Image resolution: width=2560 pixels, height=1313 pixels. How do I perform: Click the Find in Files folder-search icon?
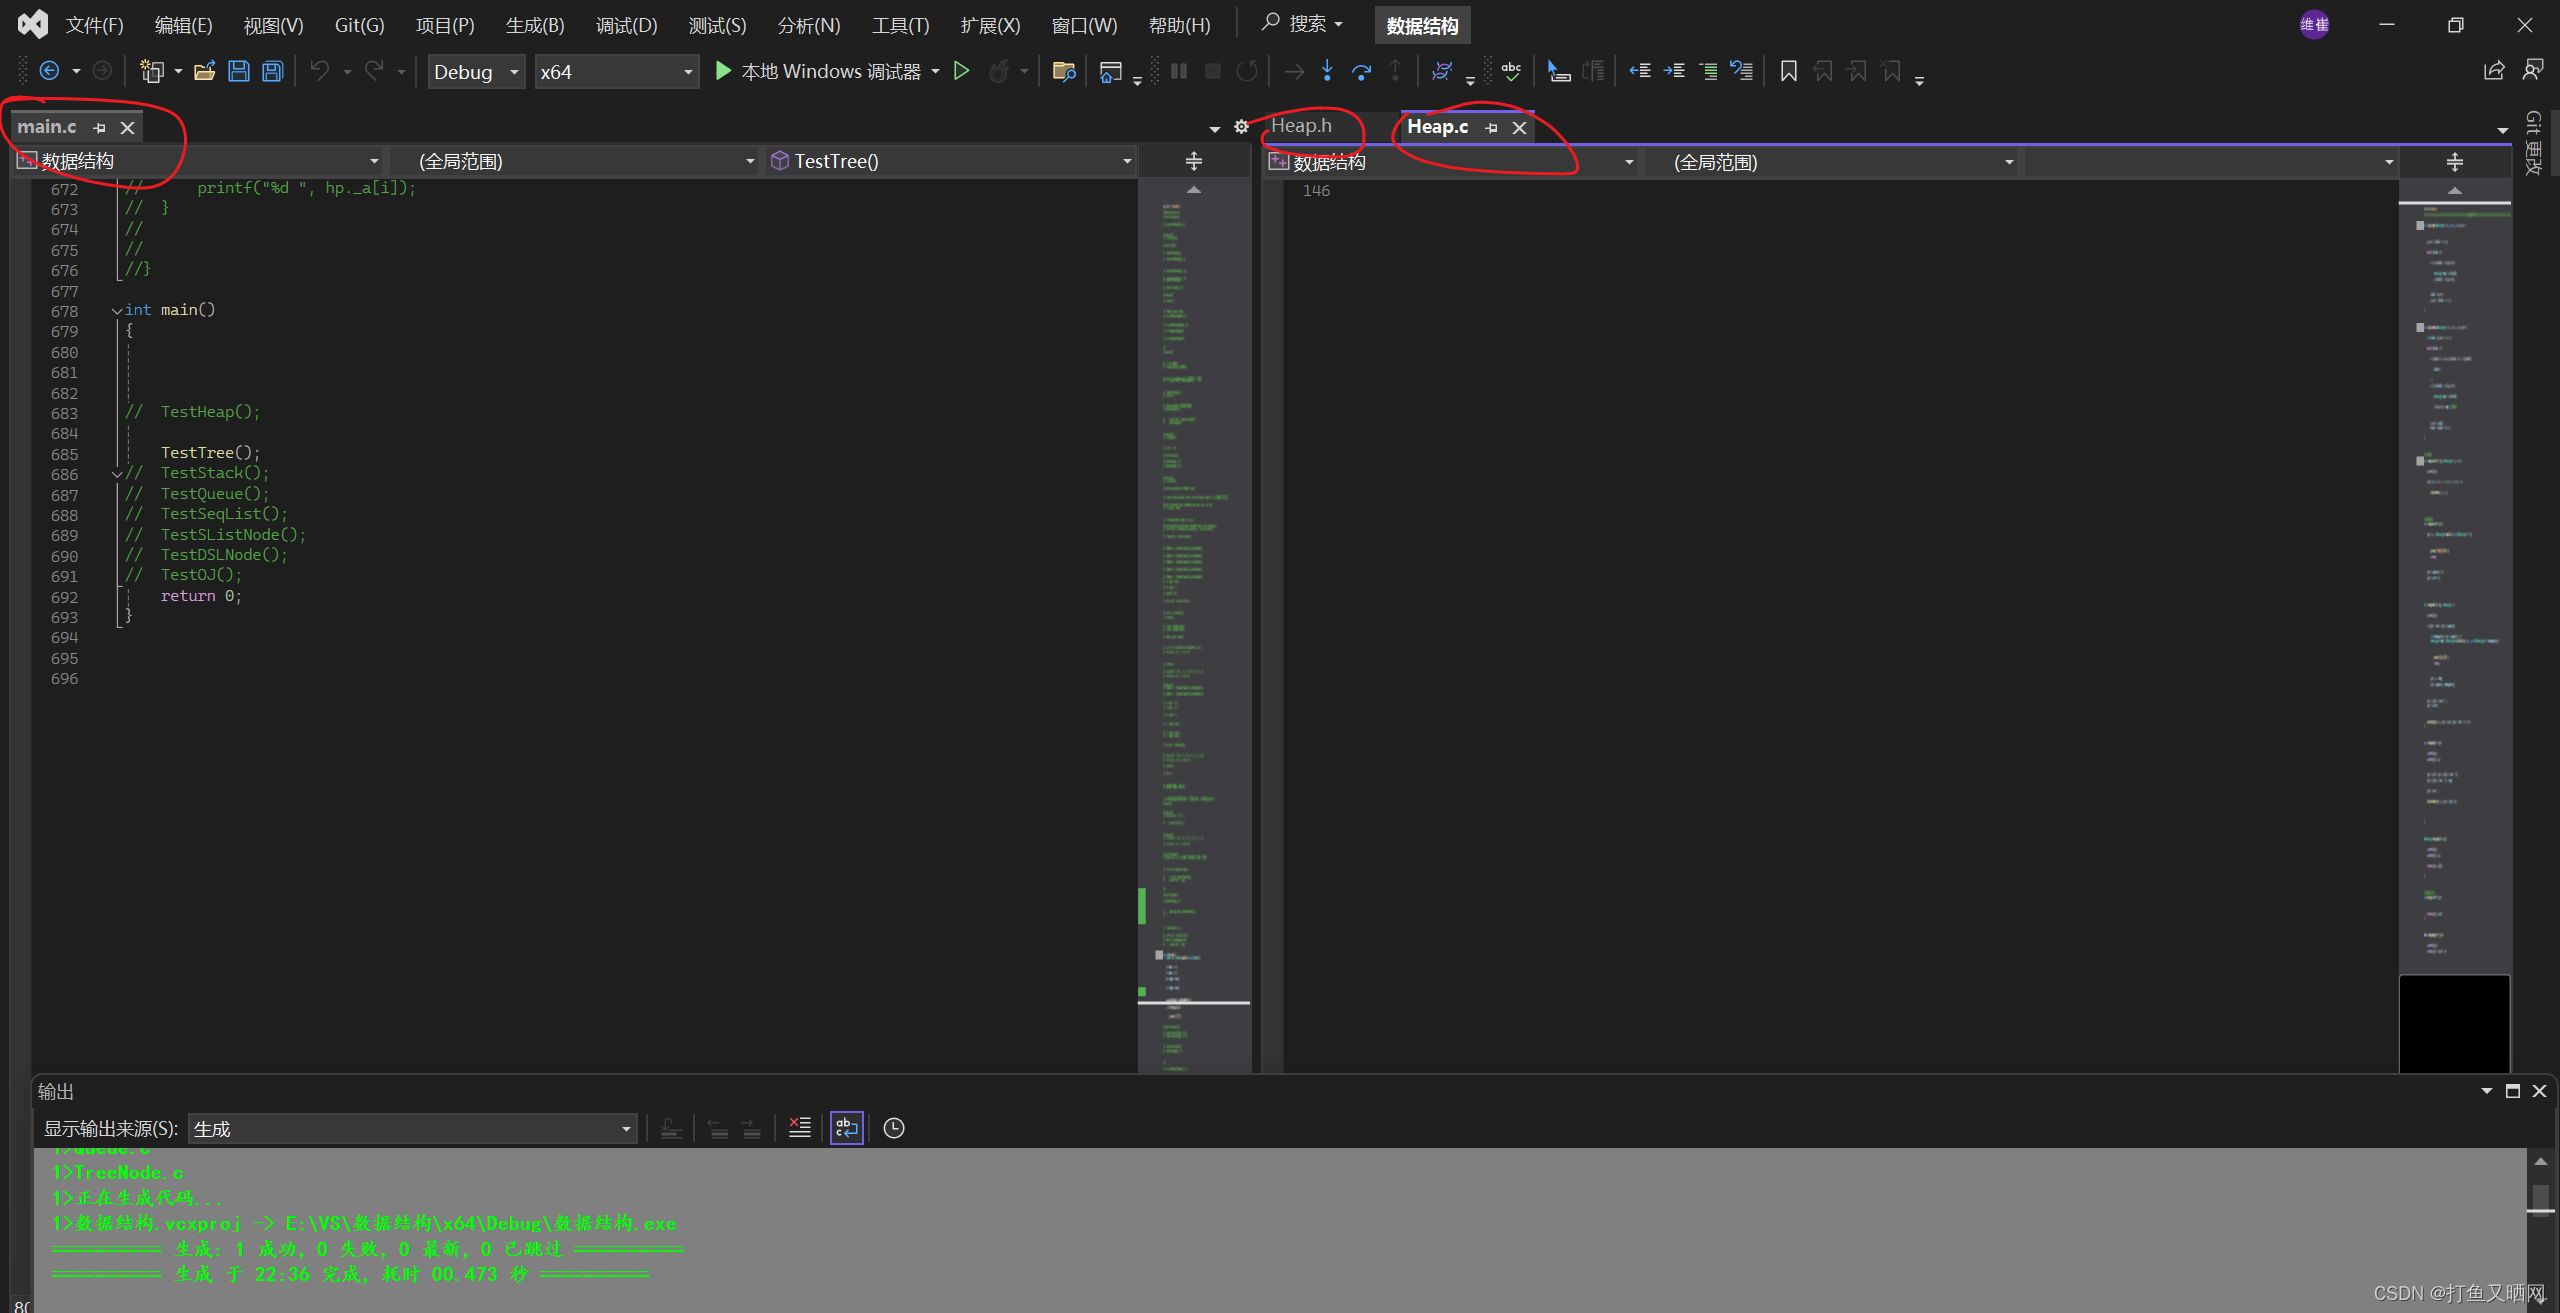1064,71
